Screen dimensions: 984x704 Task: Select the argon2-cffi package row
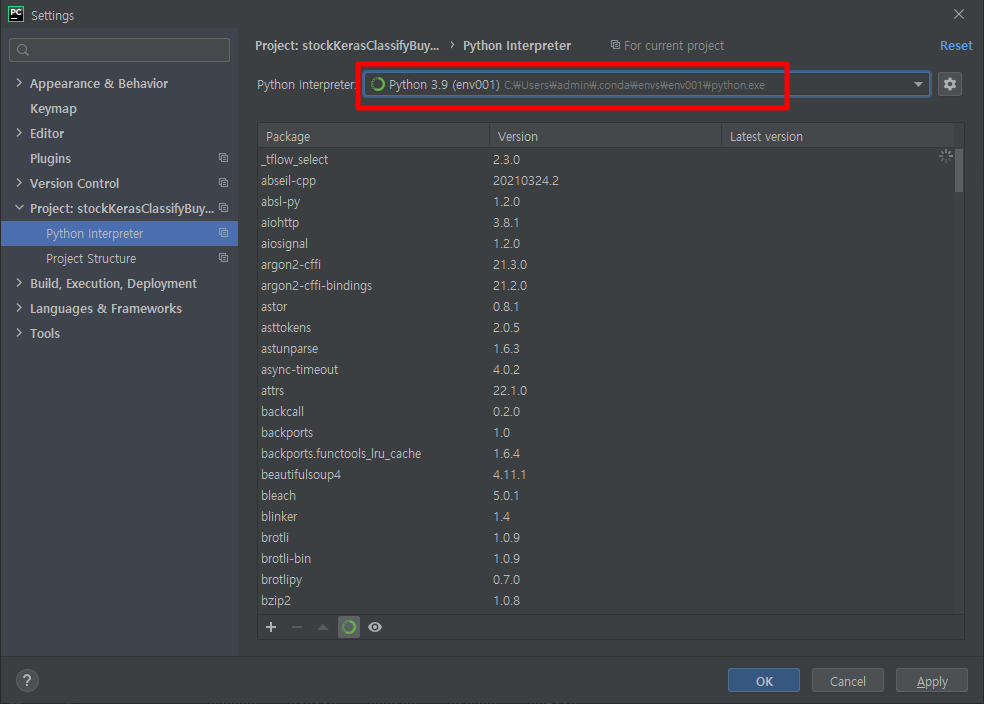(x=606, y=265)
